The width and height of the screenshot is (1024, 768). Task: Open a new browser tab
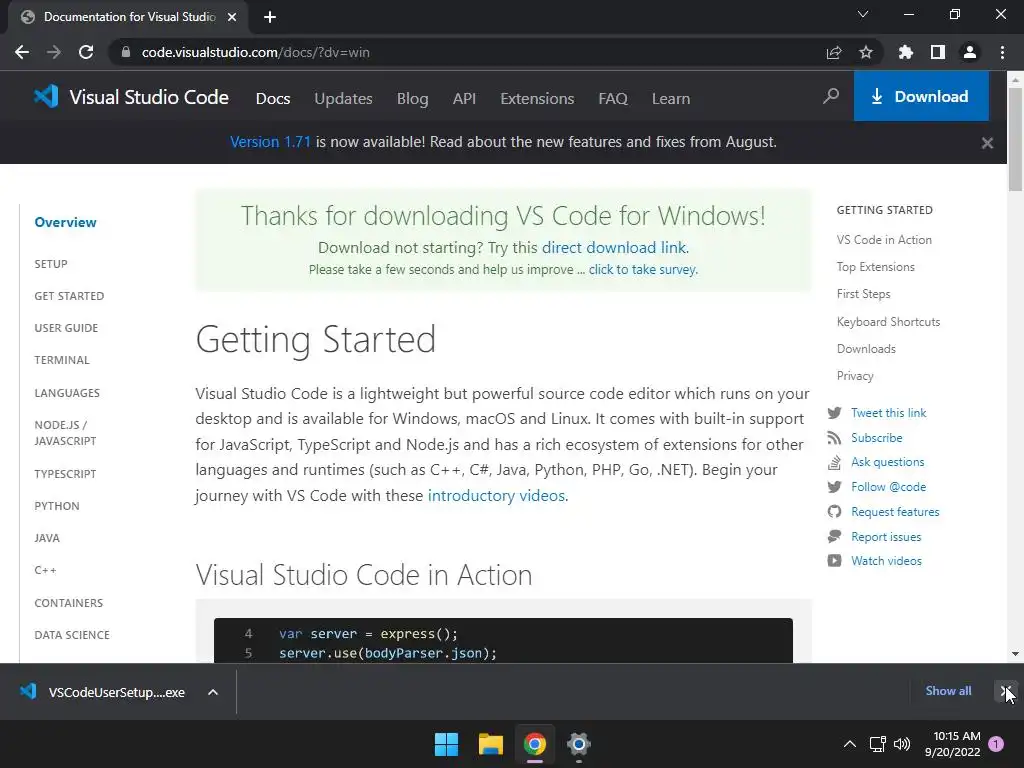click(270, 17)
